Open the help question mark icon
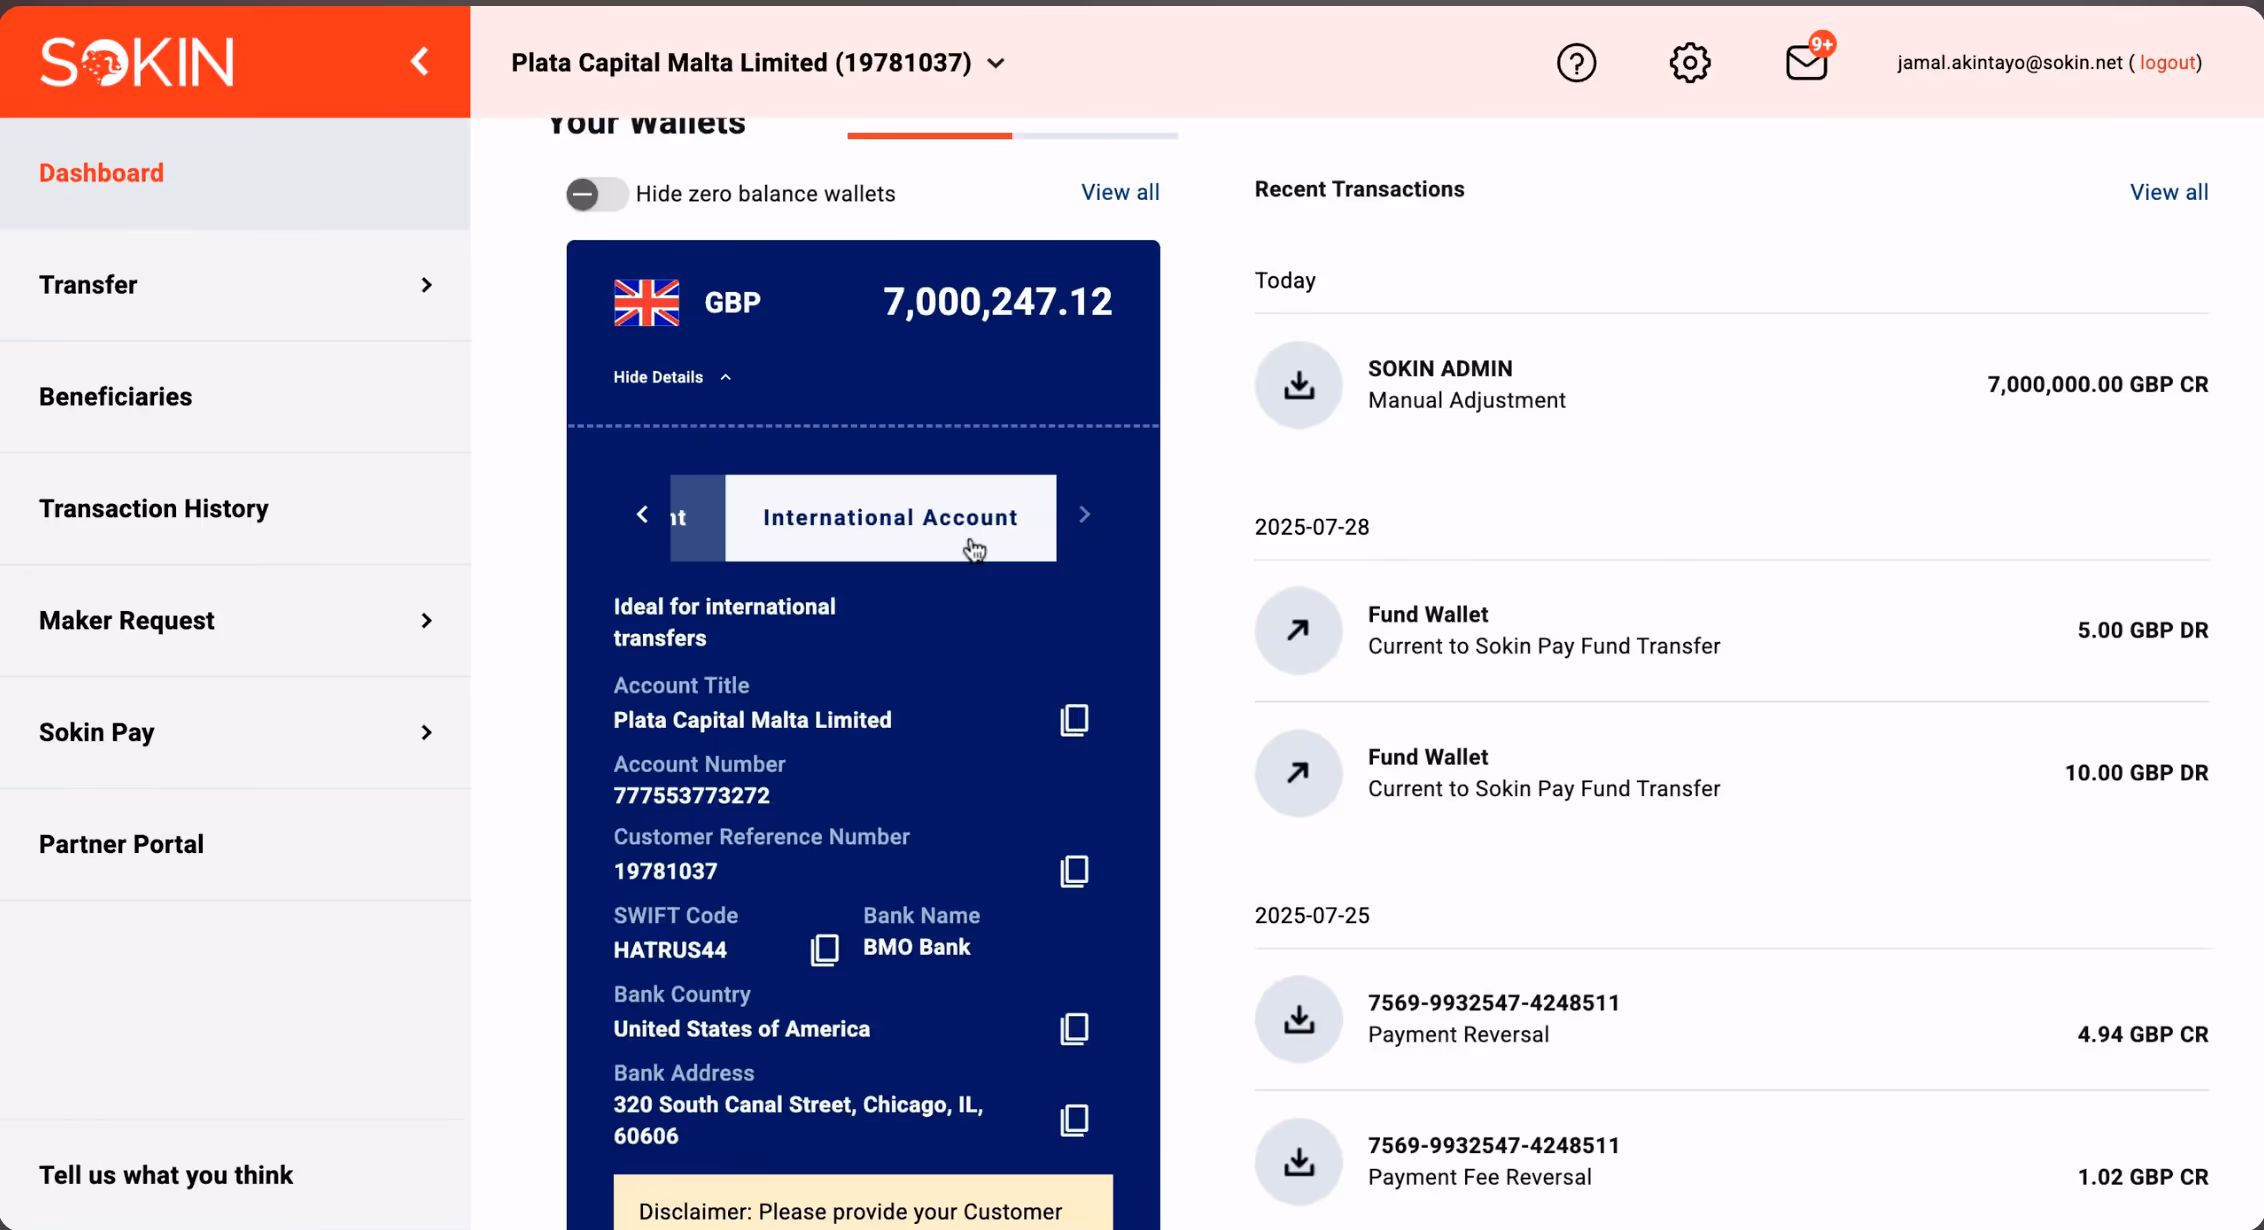Screen dimensions: 2264x1230 [x=1576, y=63]
